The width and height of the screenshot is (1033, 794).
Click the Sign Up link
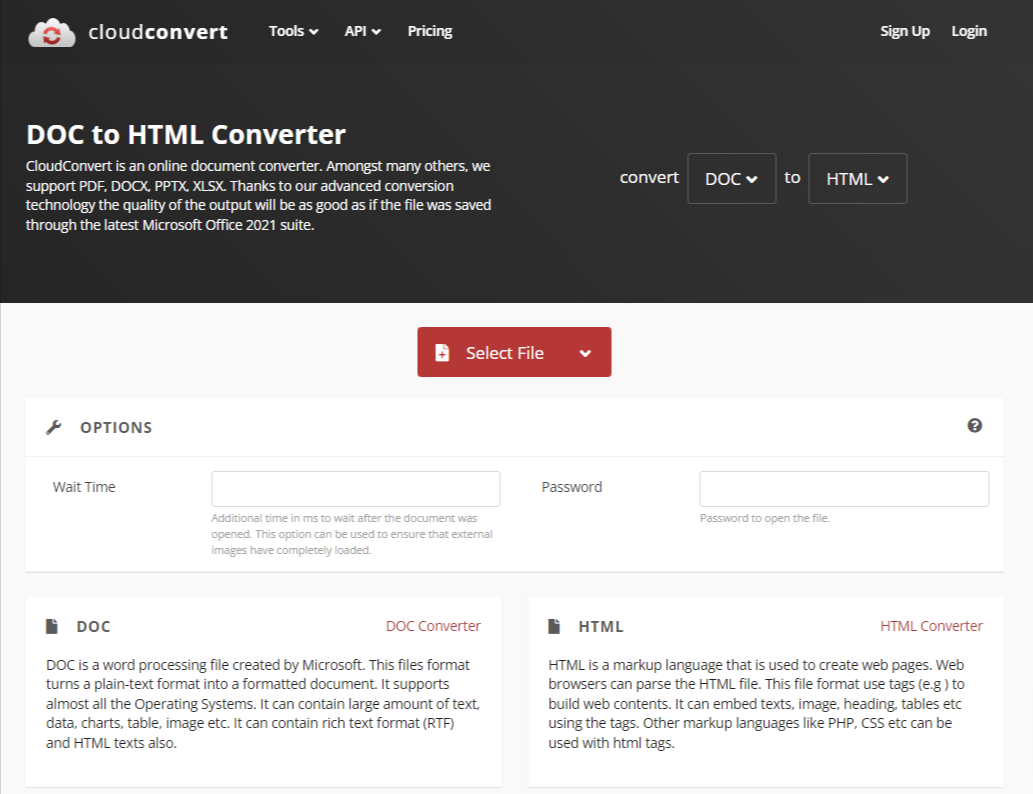(905, 31)
